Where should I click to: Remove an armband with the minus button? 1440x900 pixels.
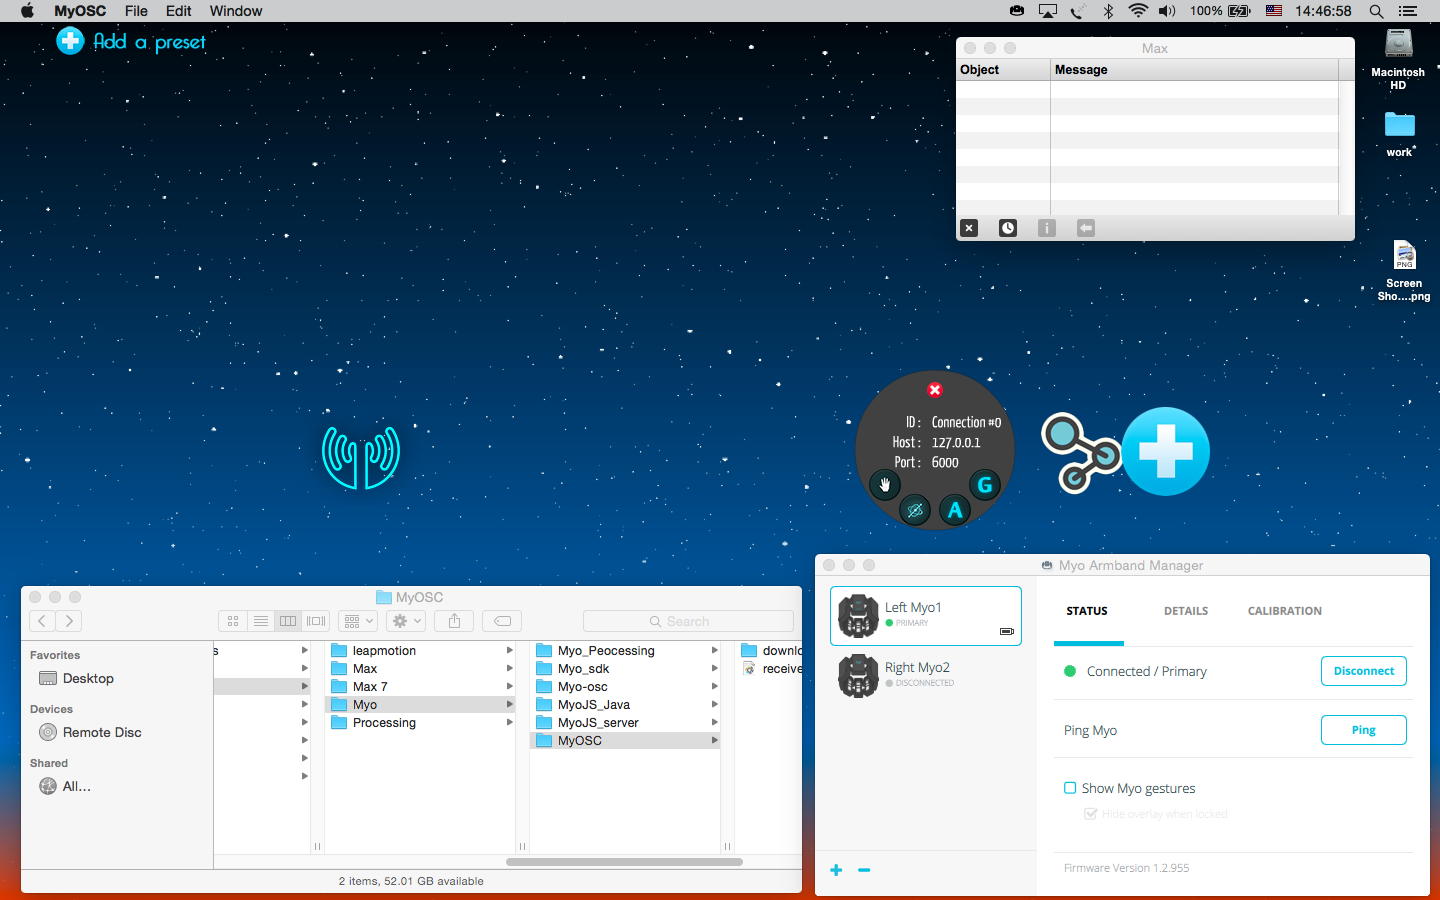click(x=864, y=870)
